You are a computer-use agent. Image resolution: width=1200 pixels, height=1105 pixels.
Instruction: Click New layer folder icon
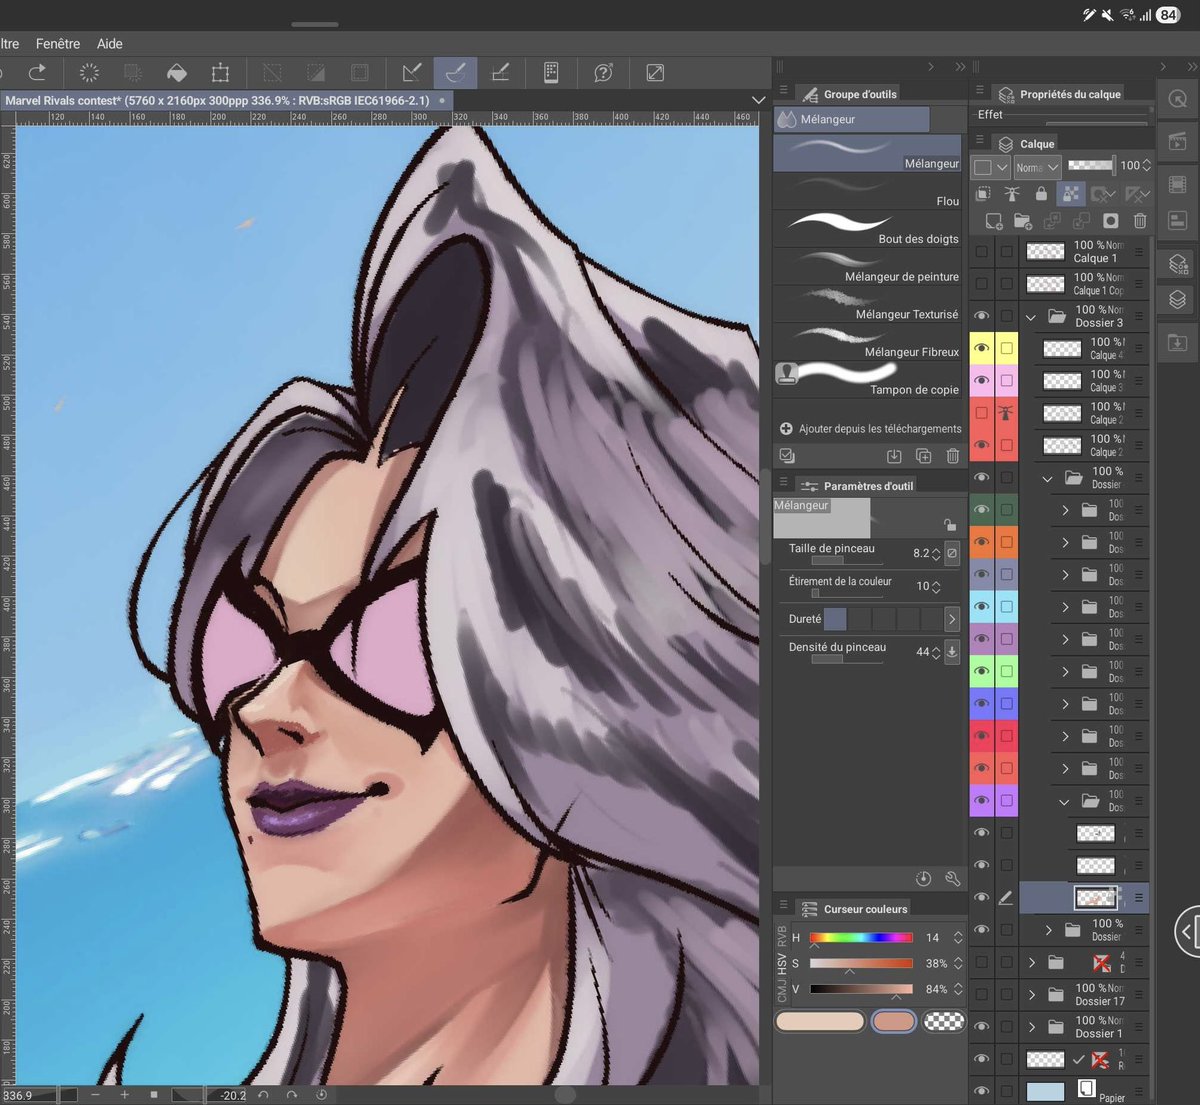pos(1023,220)
